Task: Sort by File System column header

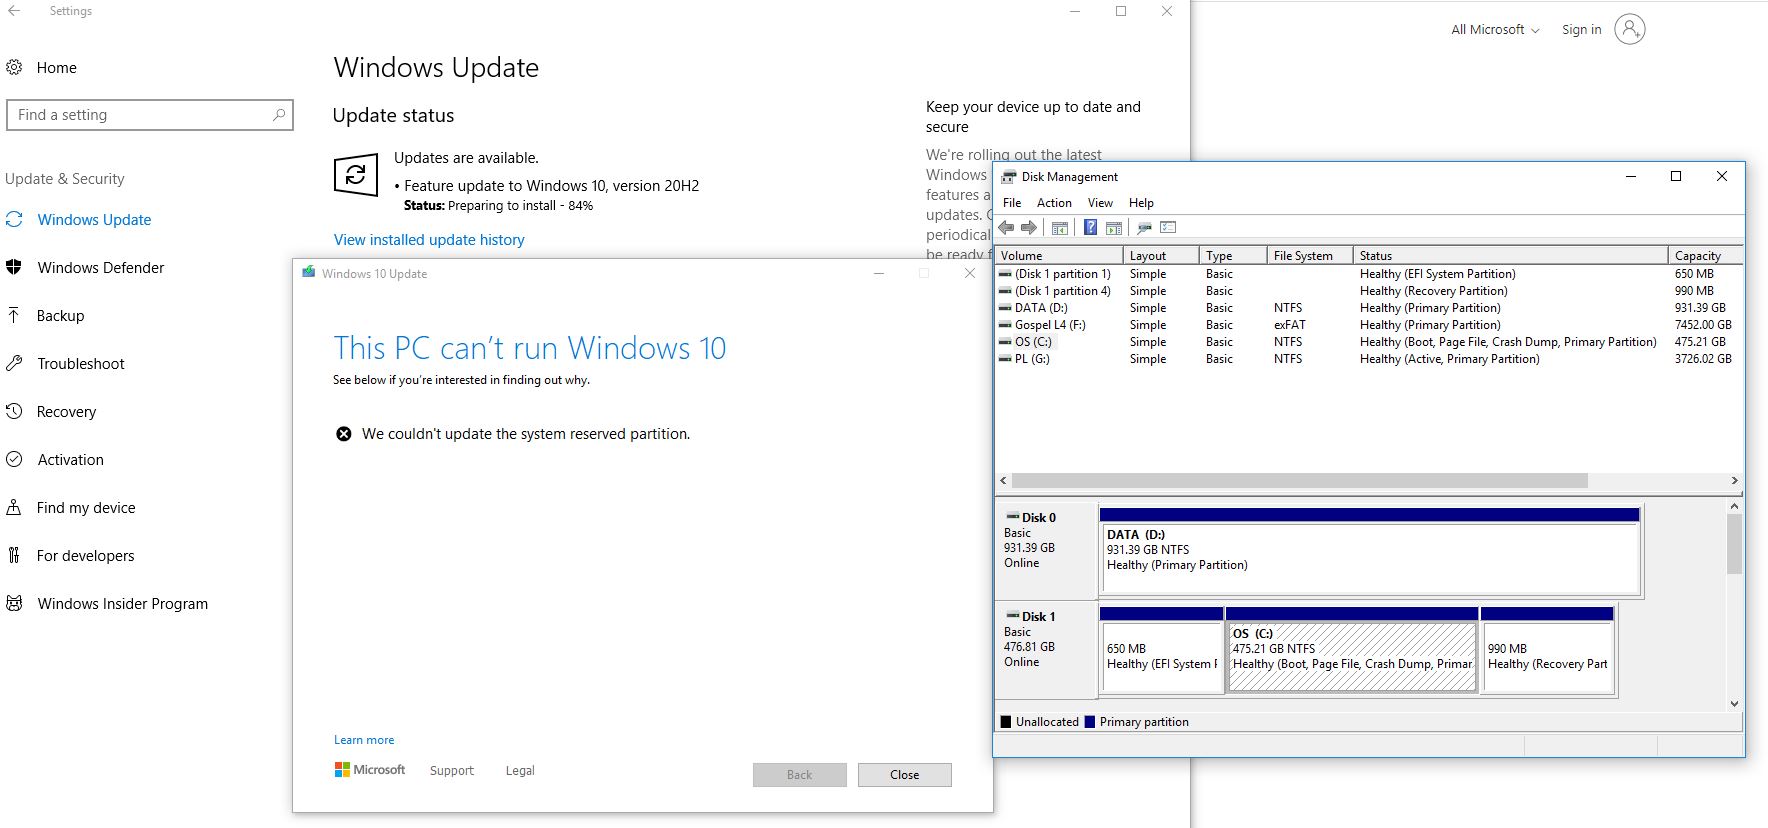Action: (1310, 255)
